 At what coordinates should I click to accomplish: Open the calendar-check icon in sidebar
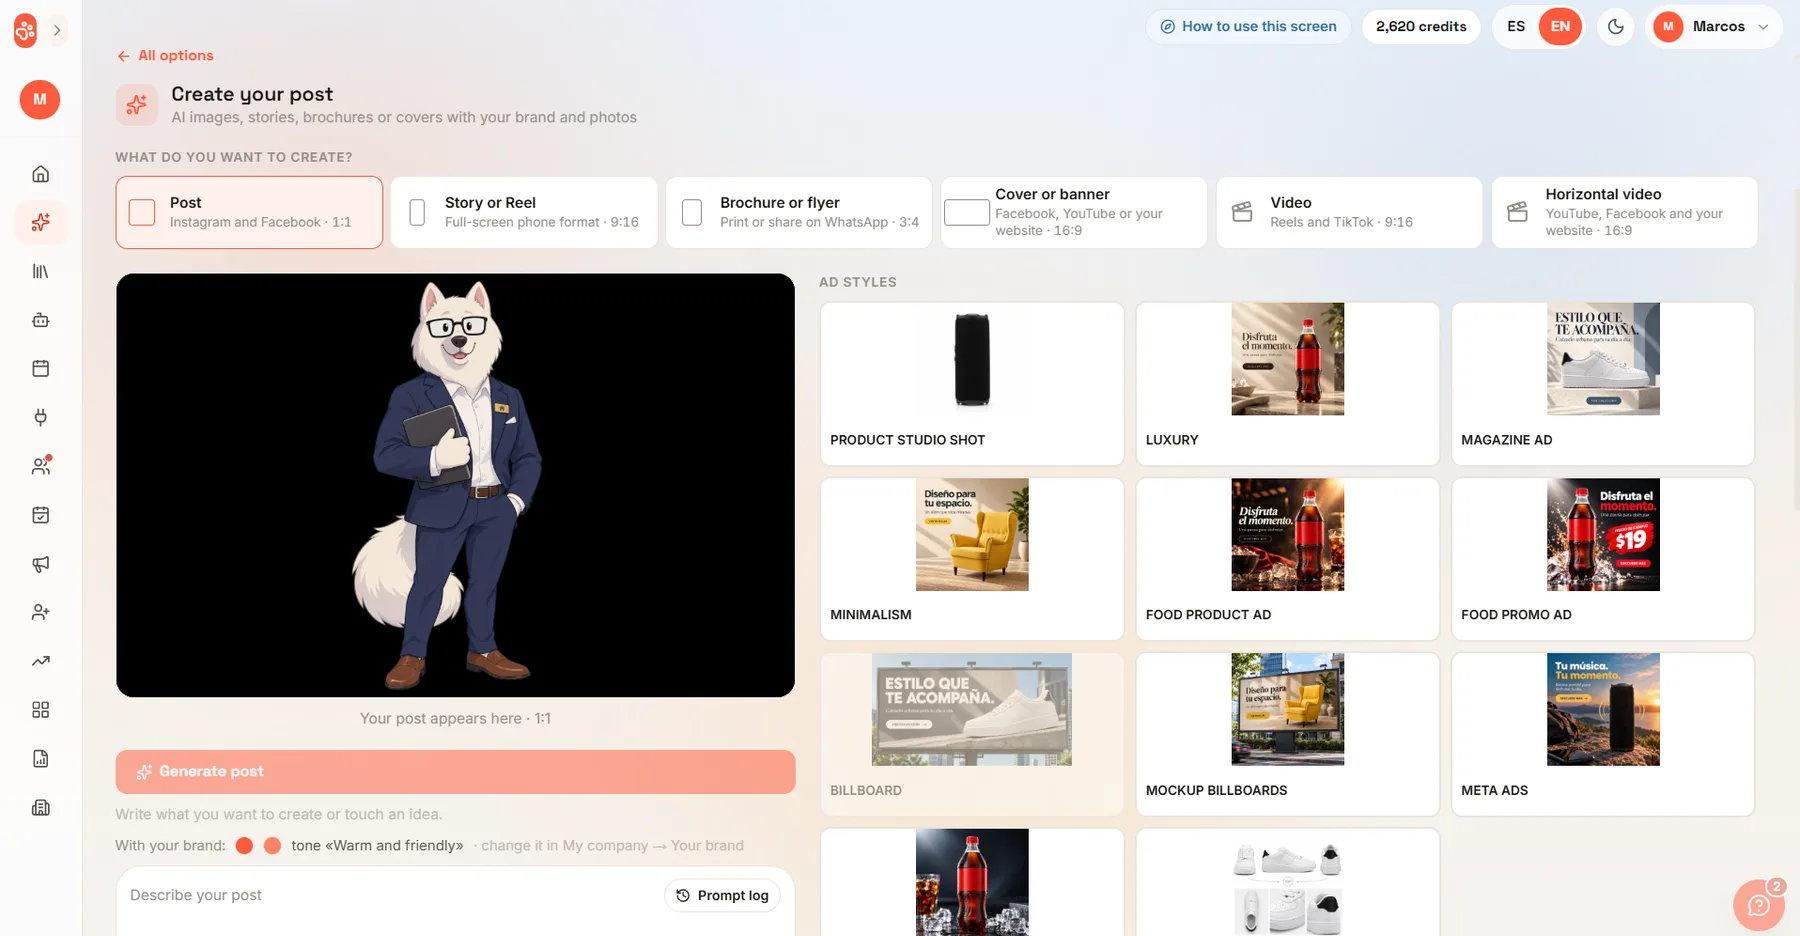40,515
